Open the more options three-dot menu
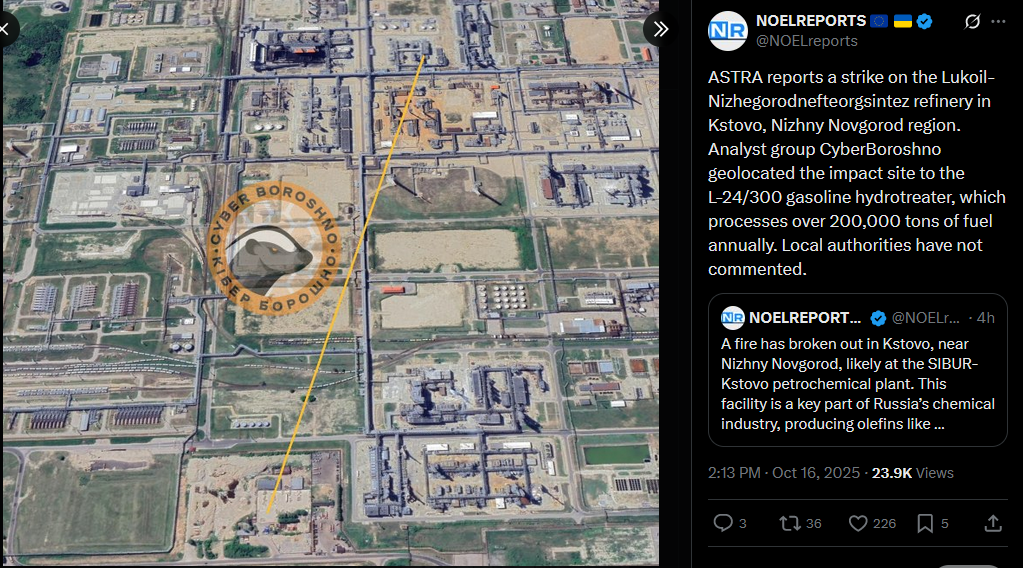 (998, 22)
